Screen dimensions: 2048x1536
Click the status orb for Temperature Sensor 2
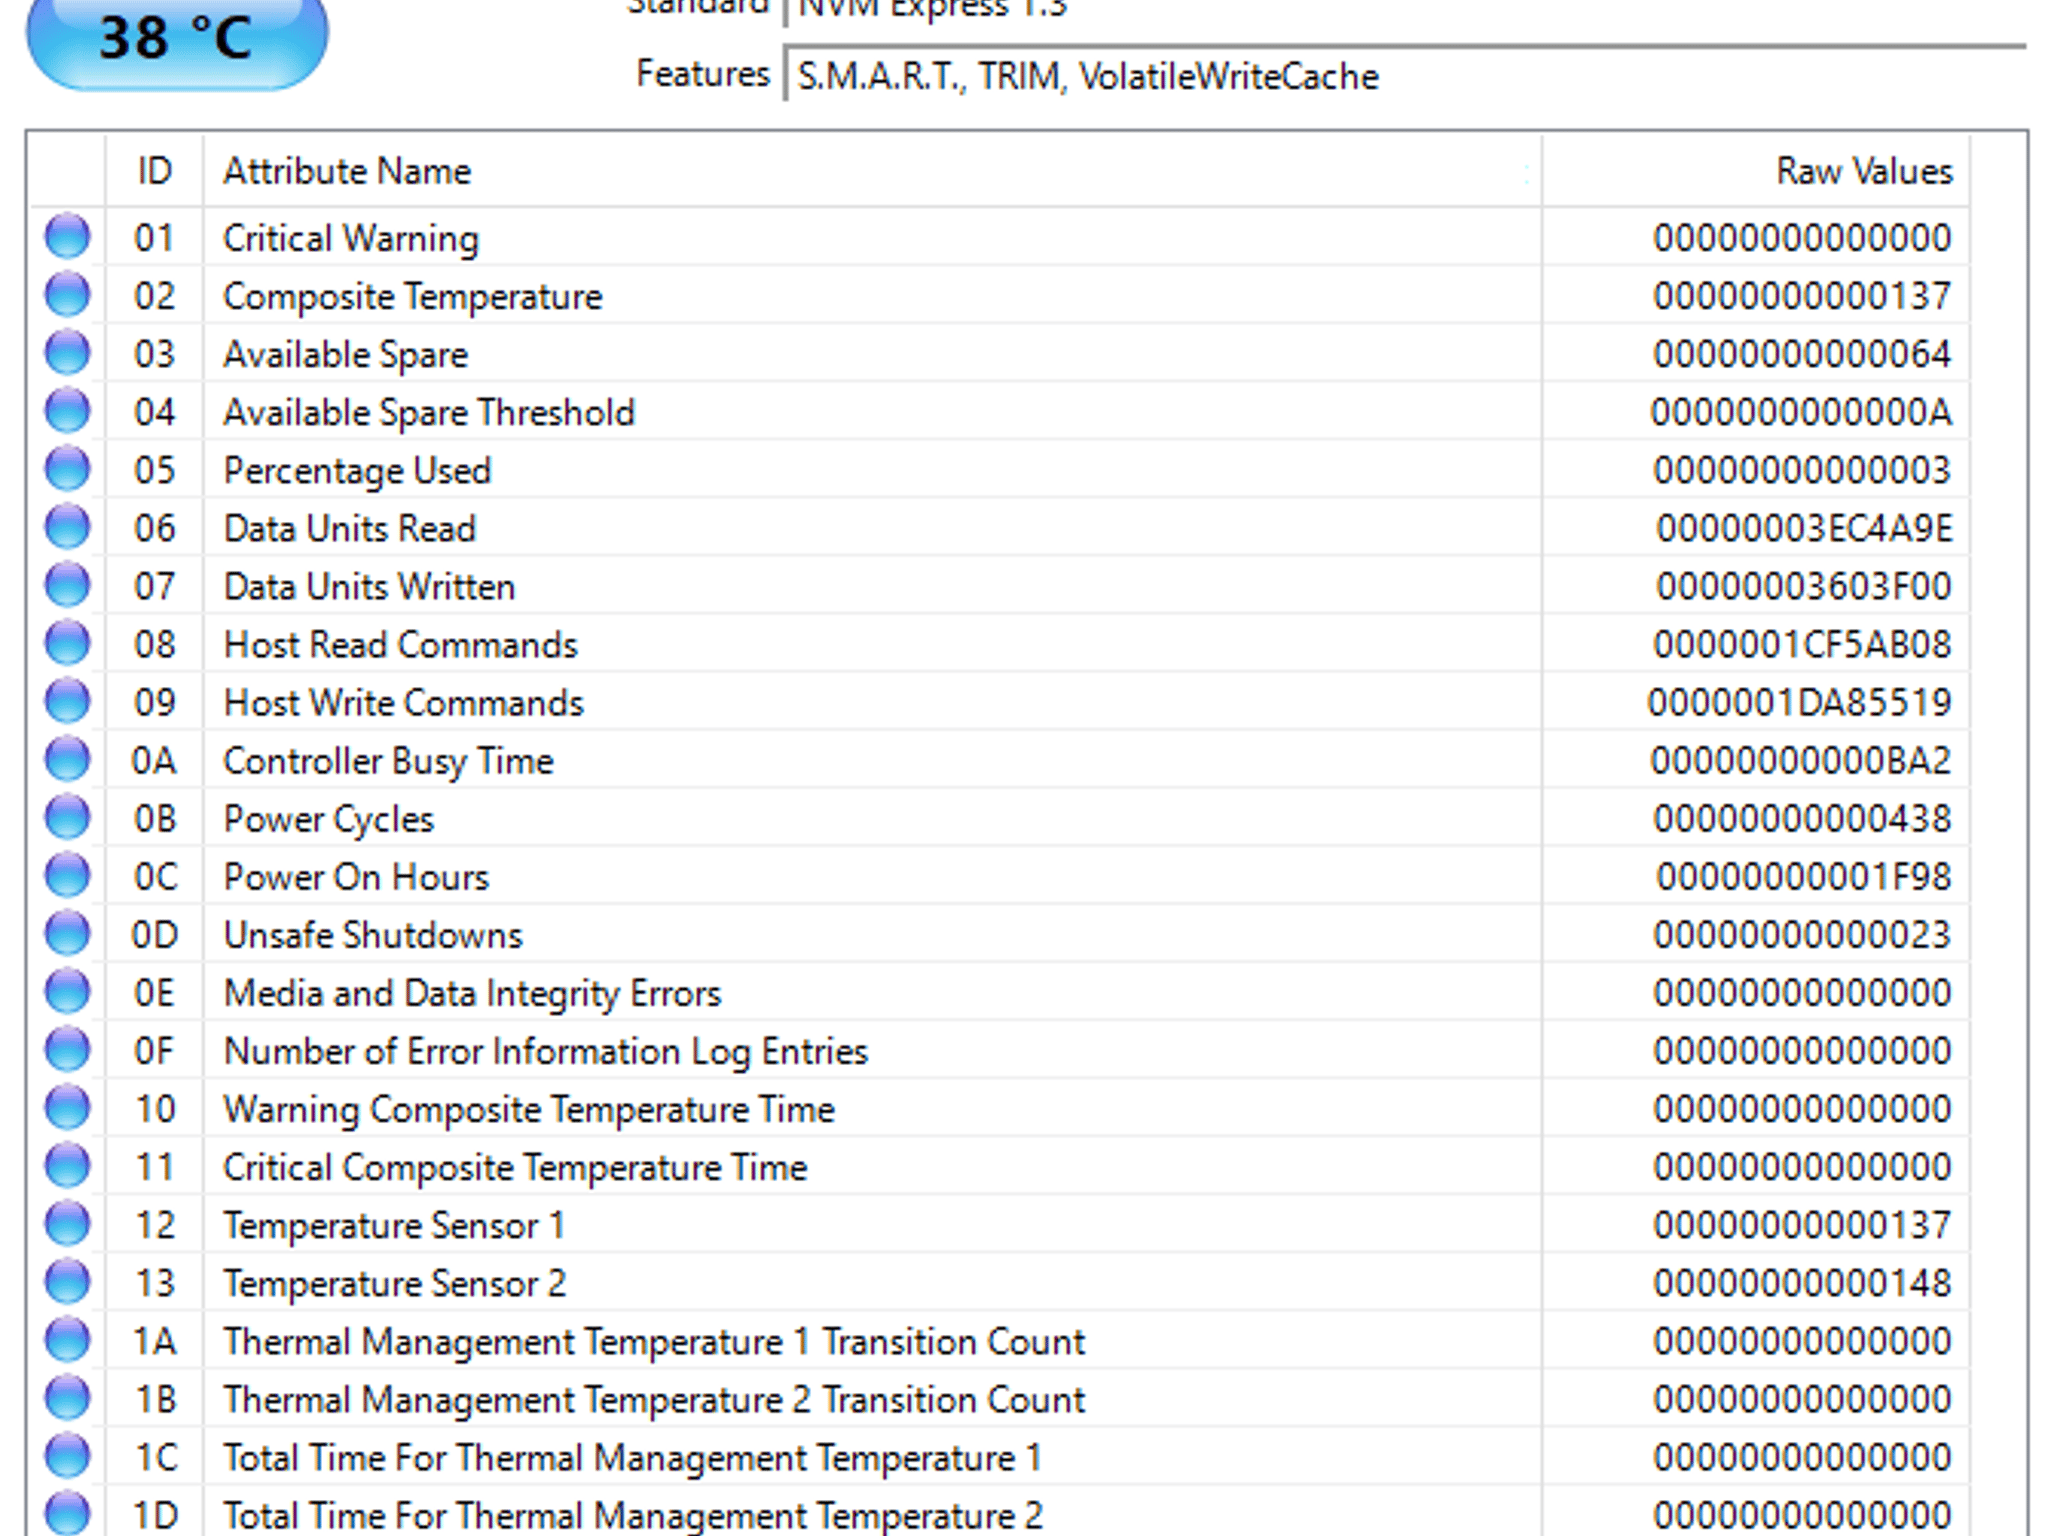[68, 1281]
